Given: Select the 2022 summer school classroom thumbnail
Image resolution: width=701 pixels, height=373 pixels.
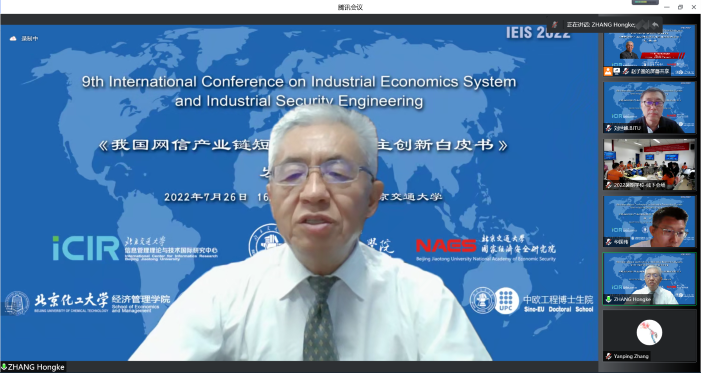Looking at the screenshot, I should (649, 164).
